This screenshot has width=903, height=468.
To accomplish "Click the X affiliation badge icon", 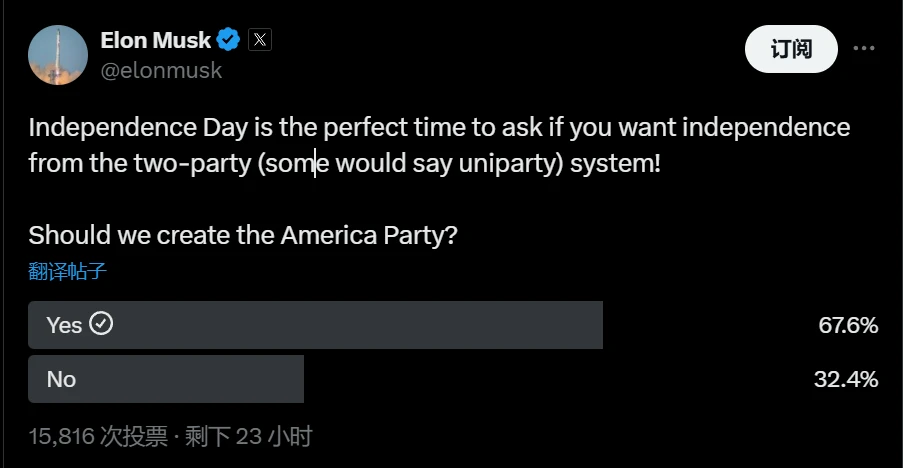I will [x=259, y=40].
